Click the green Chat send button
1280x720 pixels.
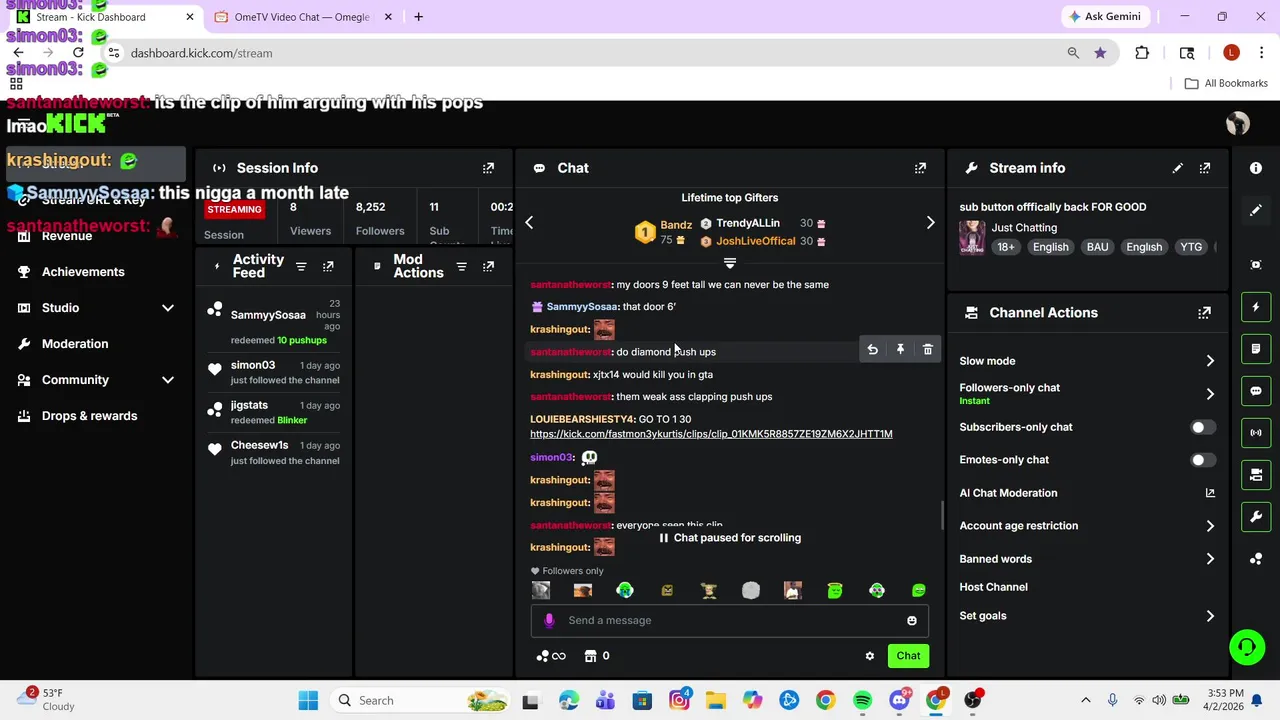pos(908,656)
